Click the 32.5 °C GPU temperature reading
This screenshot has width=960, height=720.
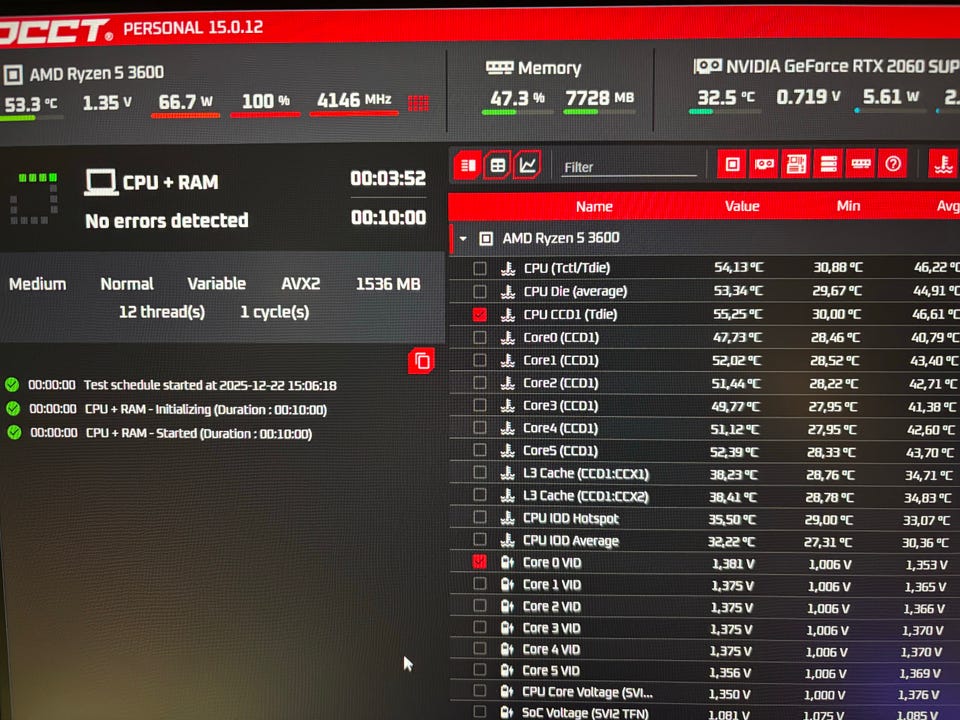coord(726,97)
